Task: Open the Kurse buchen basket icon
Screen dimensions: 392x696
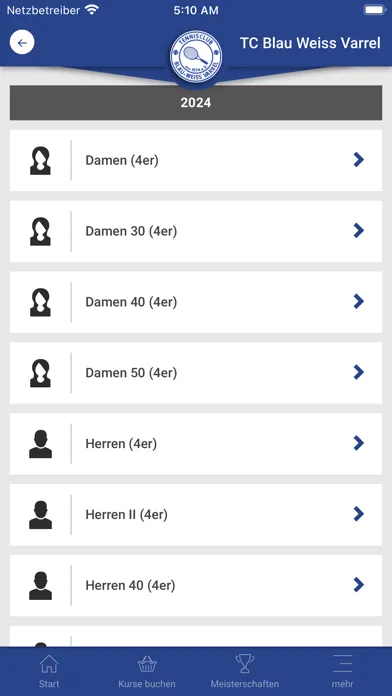Action: coord(147,664)
